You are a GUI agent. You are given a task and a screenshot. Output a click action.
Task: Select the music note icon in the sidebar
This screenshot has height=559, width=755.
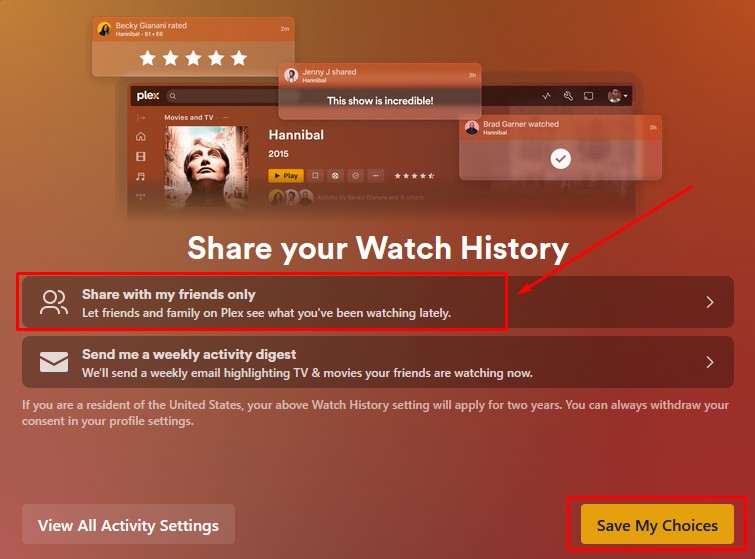tap(141, 176)
